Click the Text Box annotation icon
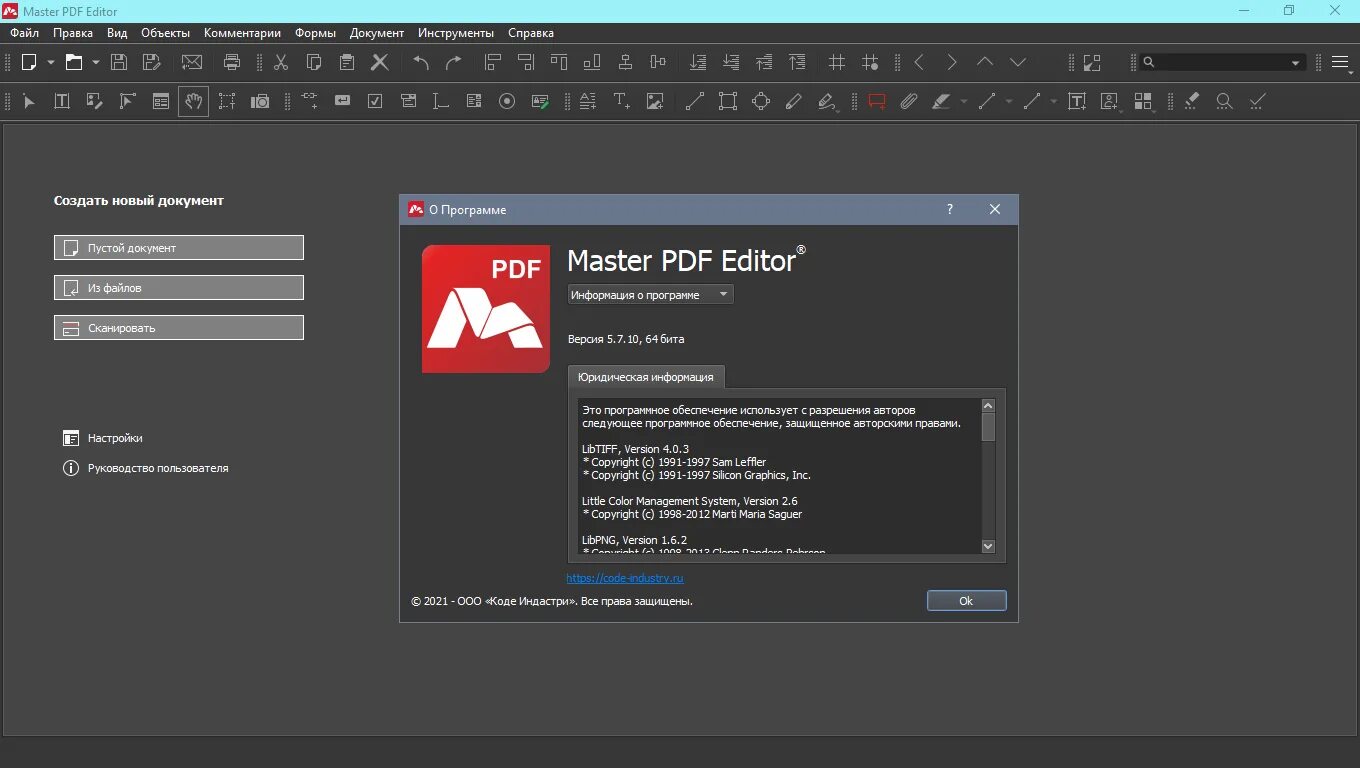The width and height of the screenshot is (1360, 768). pos(1077,101)
